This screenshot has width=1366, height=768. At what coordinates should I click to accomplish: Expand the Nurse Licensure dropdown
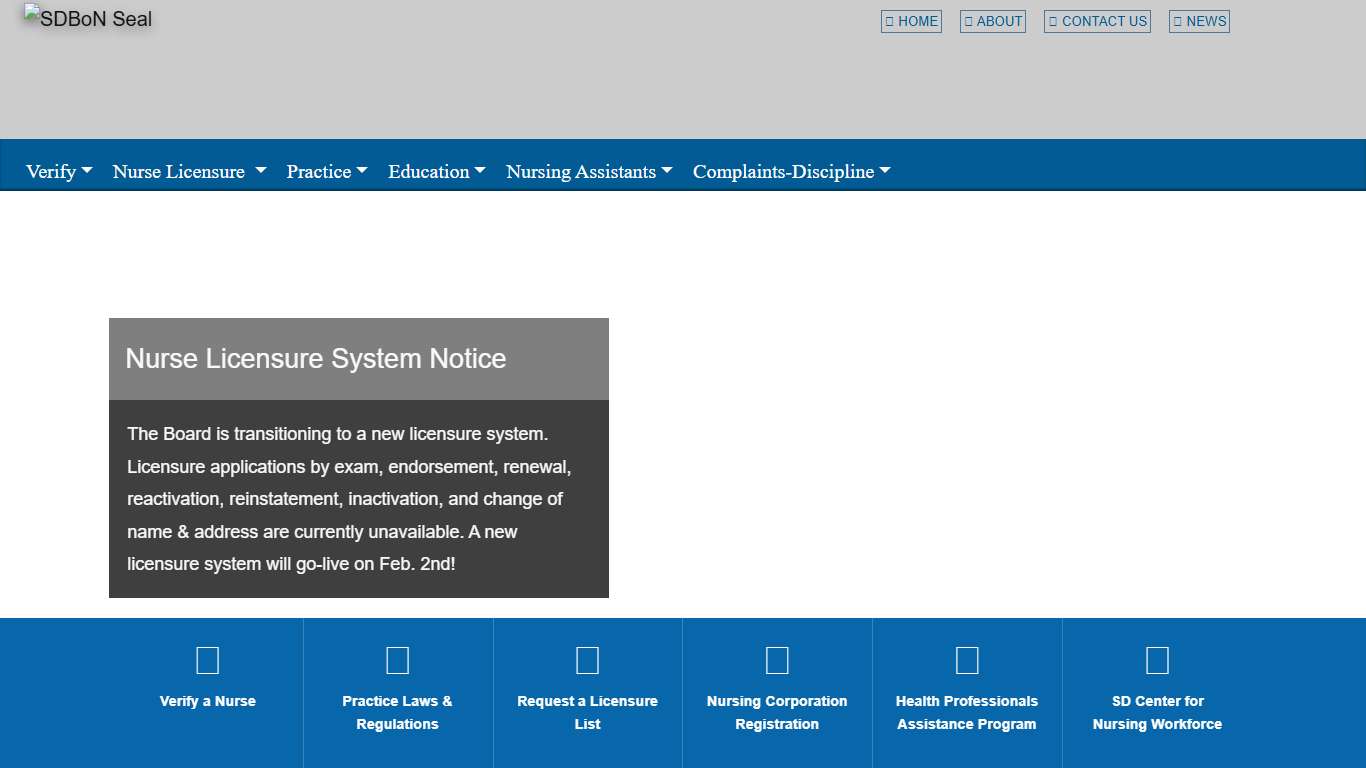(x=189, y=171)
